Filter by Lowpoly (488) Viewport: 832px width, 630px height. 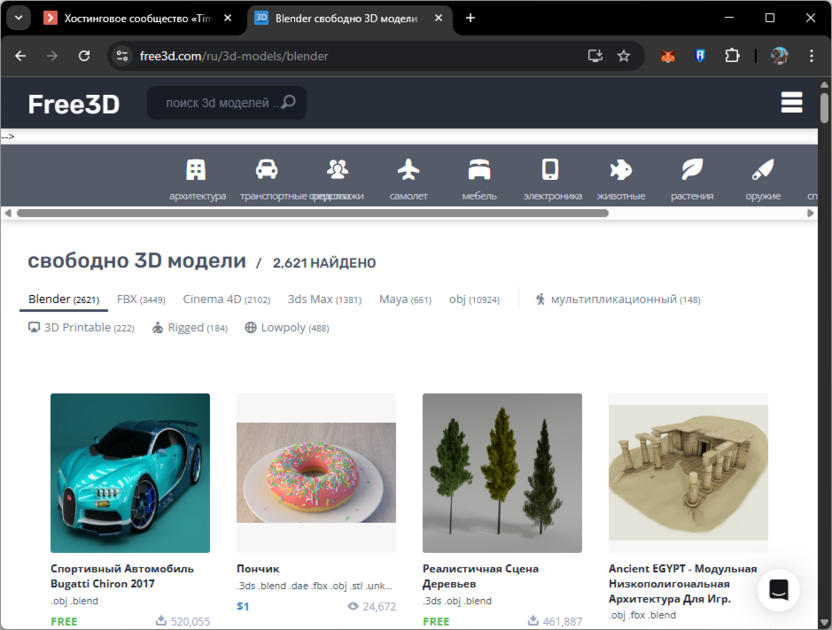287,327
